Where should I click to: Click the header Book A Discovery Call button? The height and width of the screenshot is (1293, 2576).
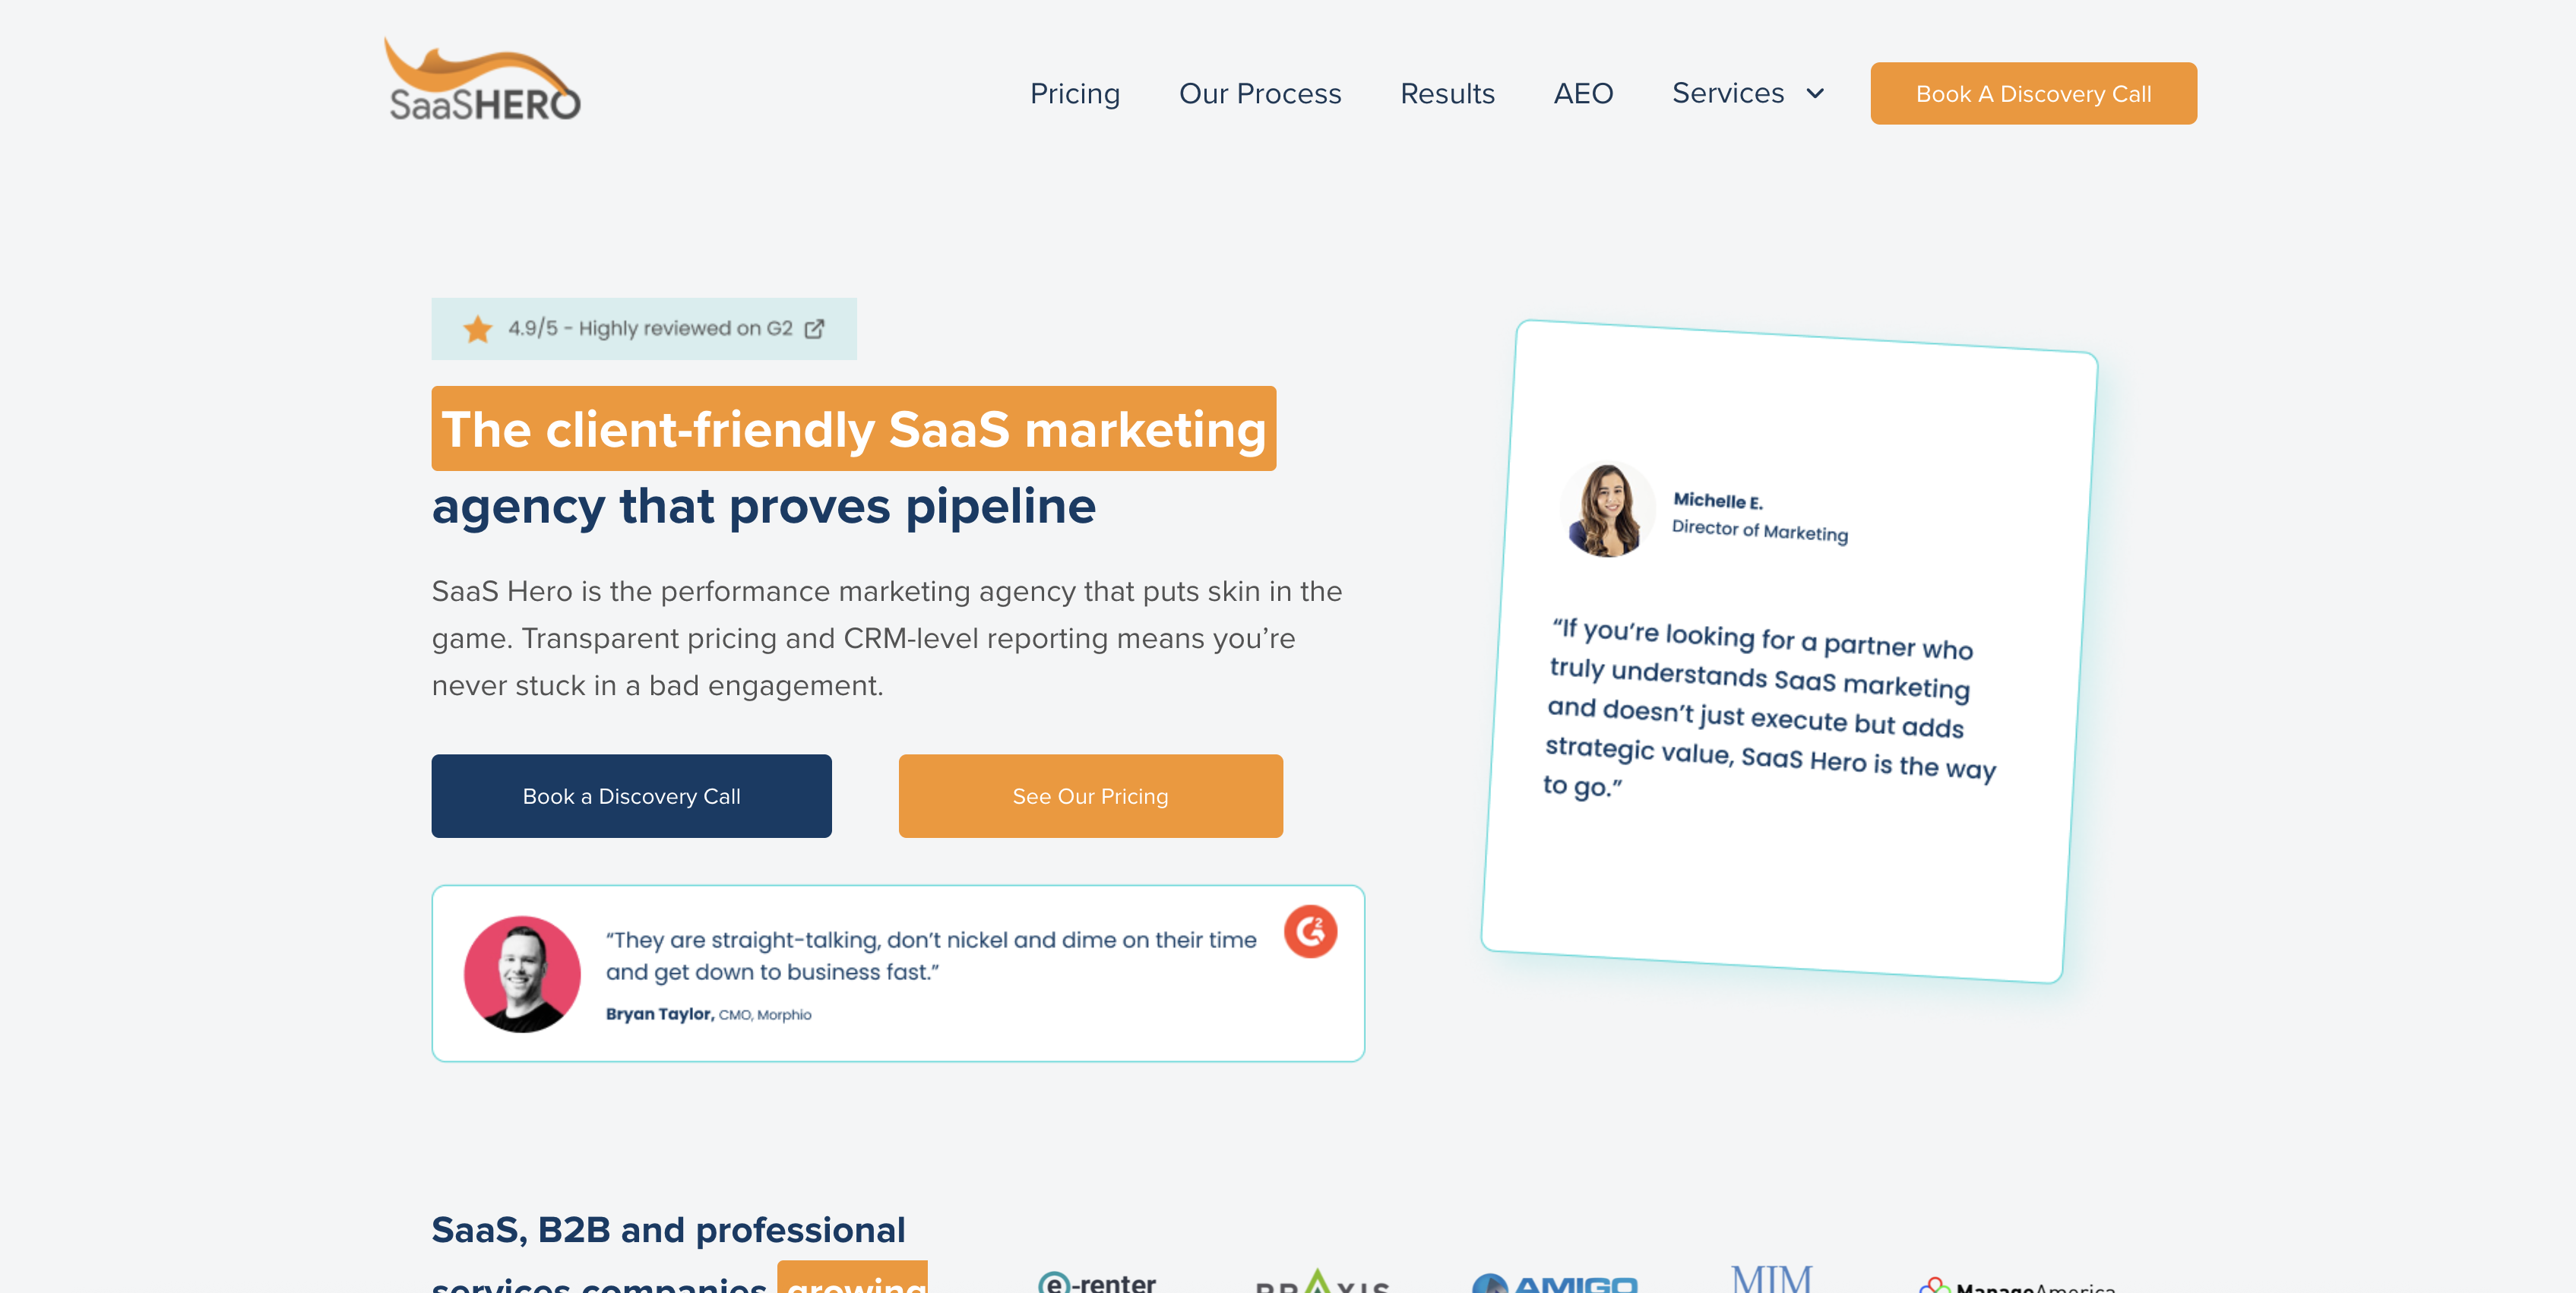tap(2033, 94)
